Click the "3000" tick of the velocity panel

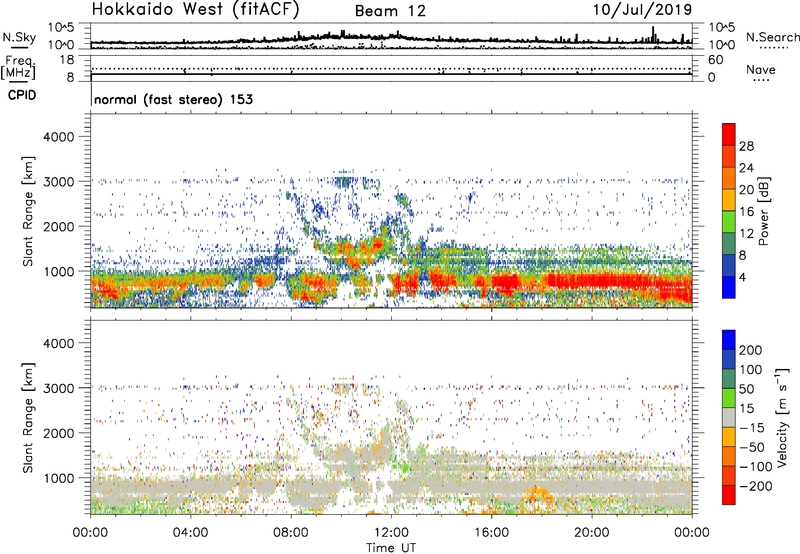pyautogui.click(x=58, y=389)
